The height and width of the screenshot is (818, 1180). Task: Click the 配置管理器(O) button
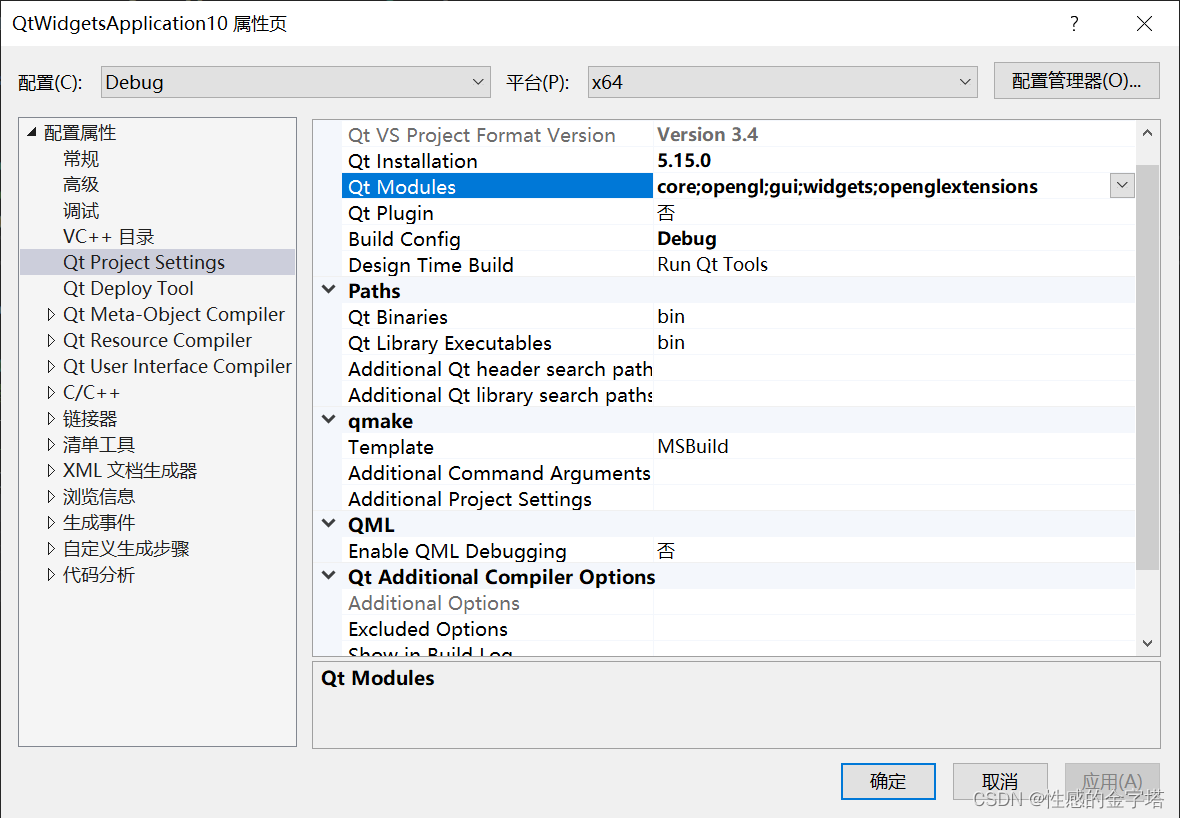coord(1076,81)
